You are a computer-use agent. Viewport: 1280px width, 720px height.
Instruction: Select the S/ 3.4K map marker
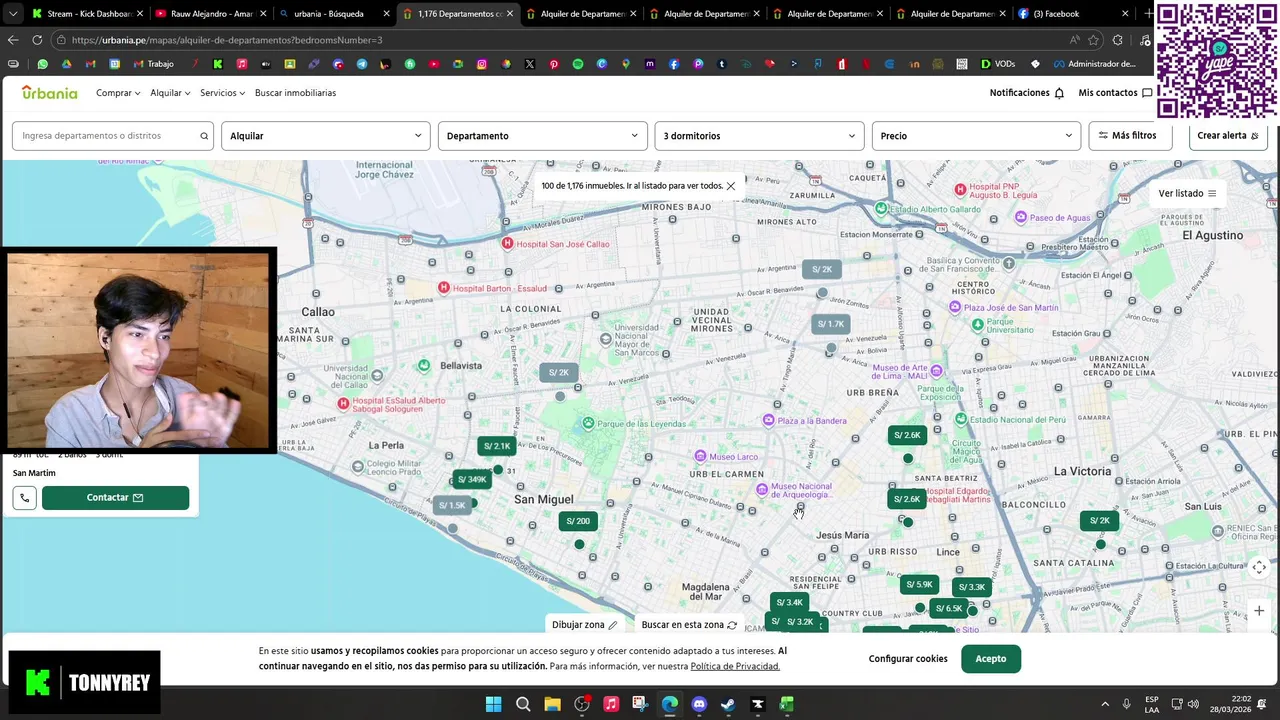pos(790,603)
